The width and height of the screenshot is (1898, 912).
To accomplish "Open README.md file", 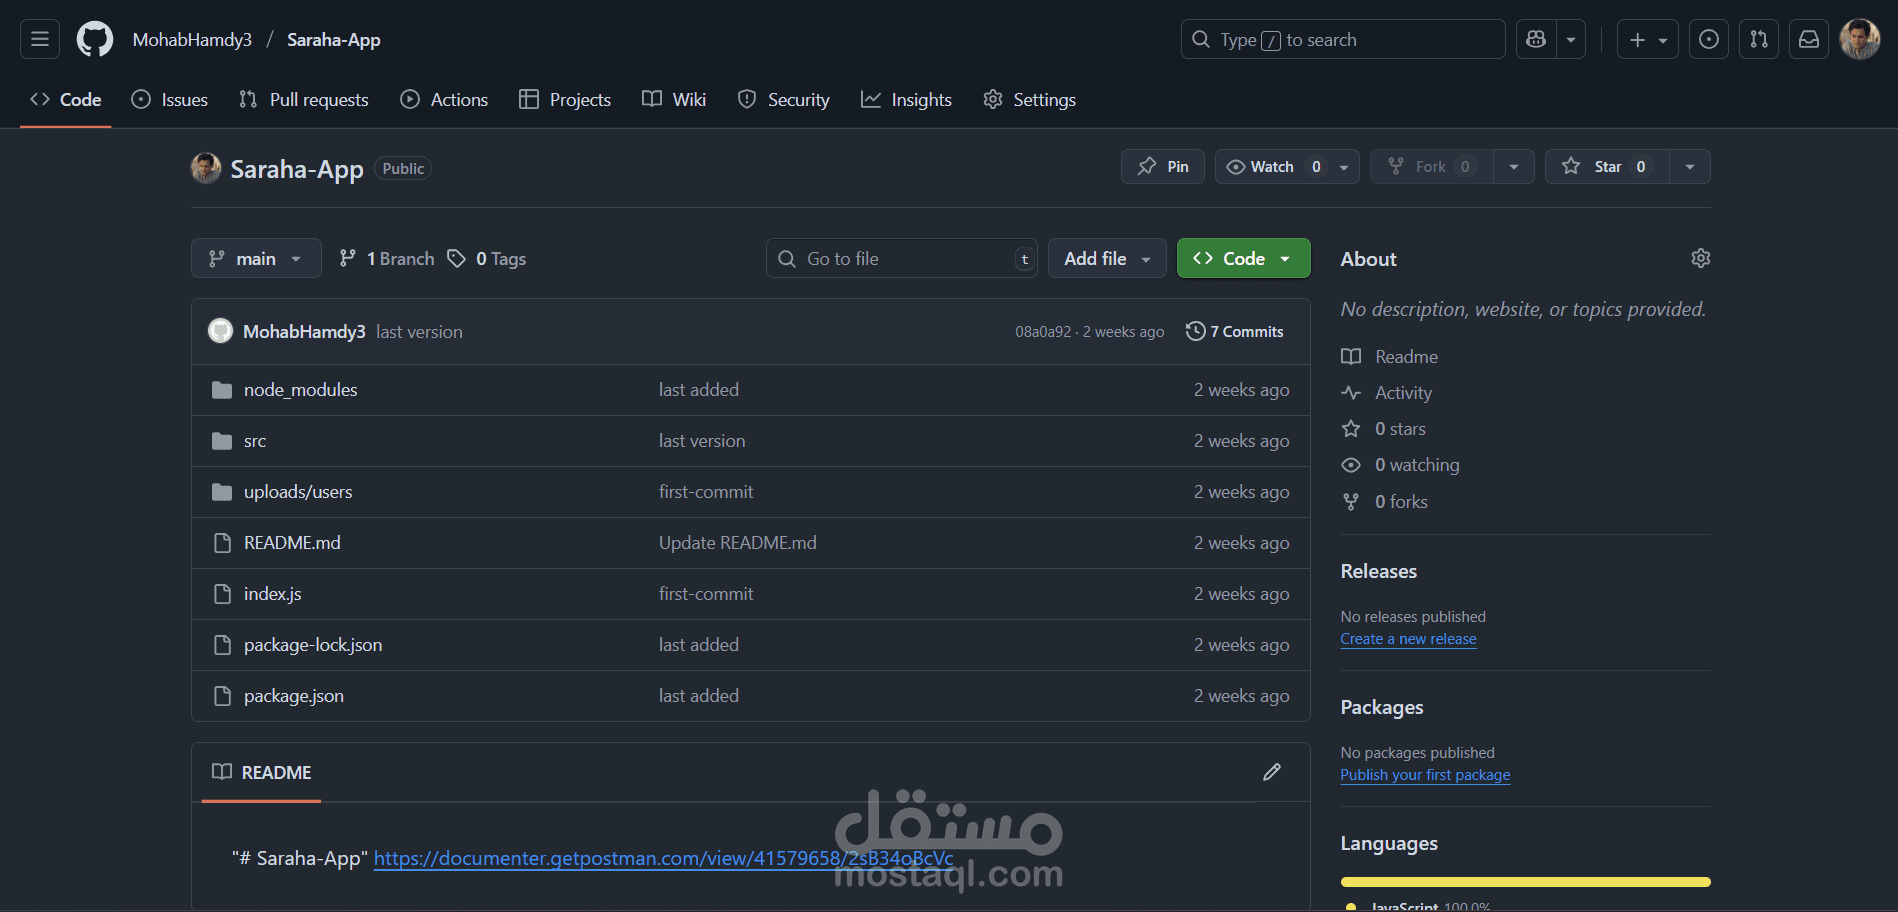I will [x=292, y=543].
